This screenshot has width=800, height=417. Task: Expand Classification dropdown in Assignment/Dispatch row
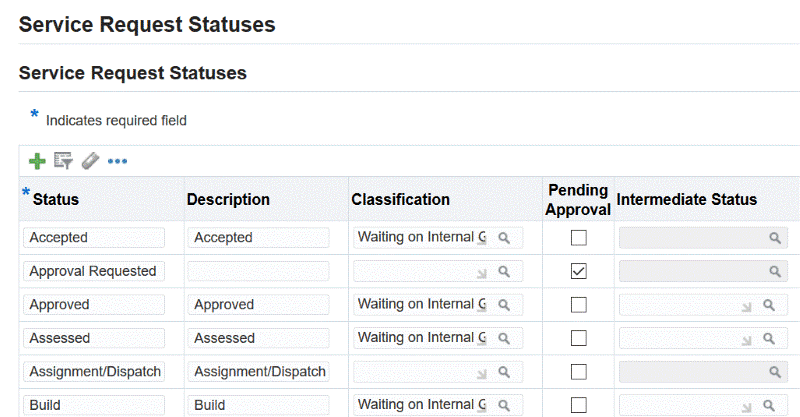(x=481, y=372)
